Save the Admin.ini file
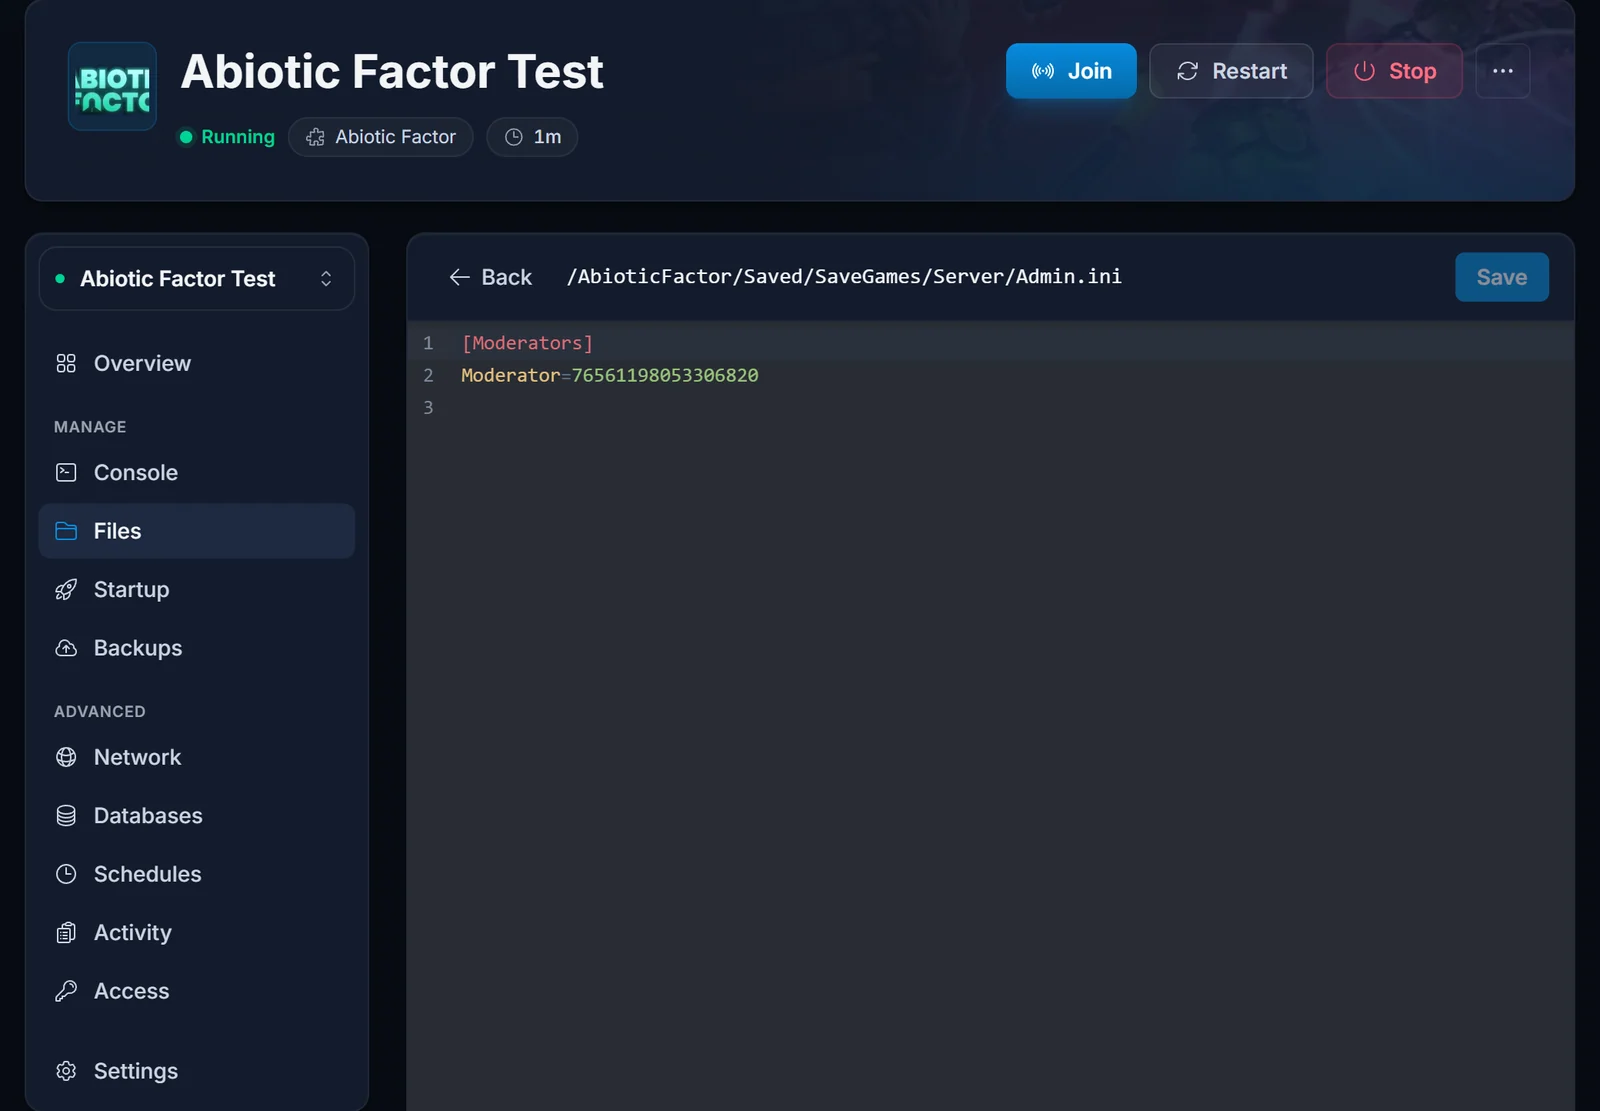 pyautogui.click(x=1502, y=277)
